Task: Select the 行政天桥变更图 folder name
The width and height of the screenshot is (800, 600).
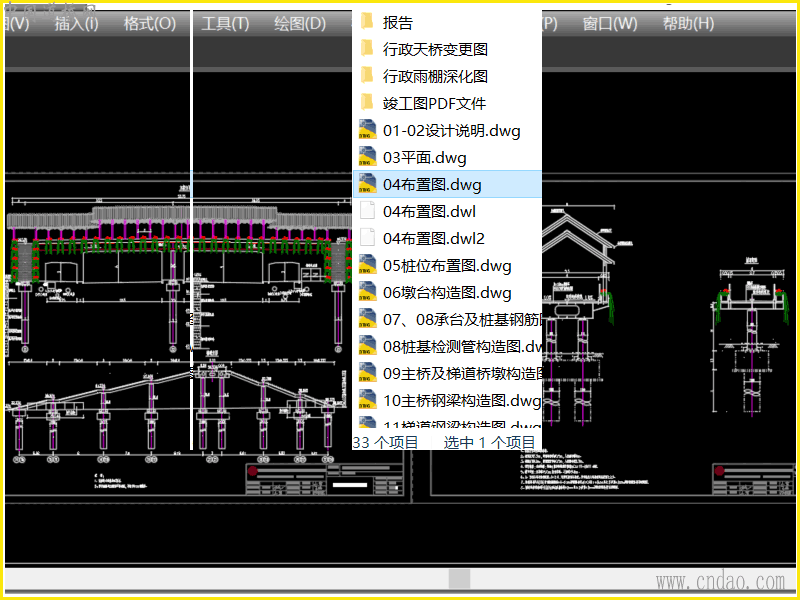Action: tap(435, 49)
